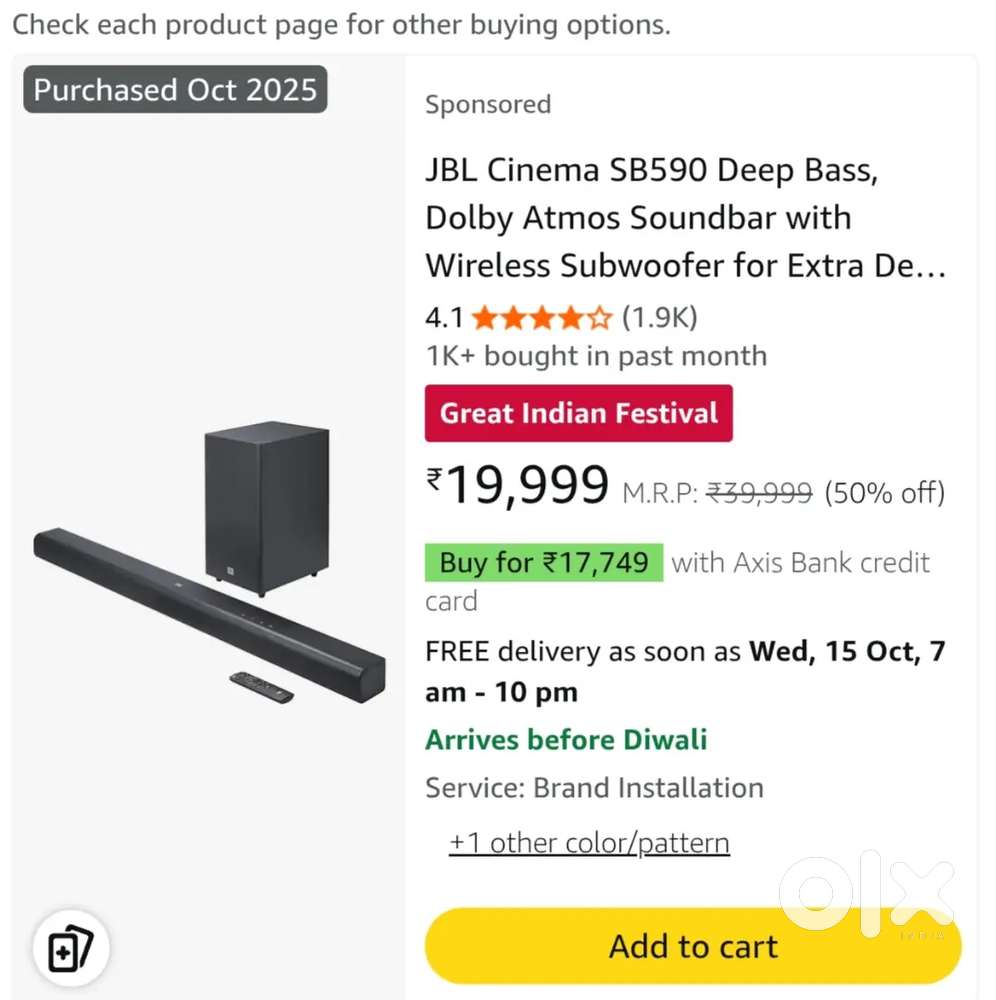Click Service: Brand Installation text

594,788
